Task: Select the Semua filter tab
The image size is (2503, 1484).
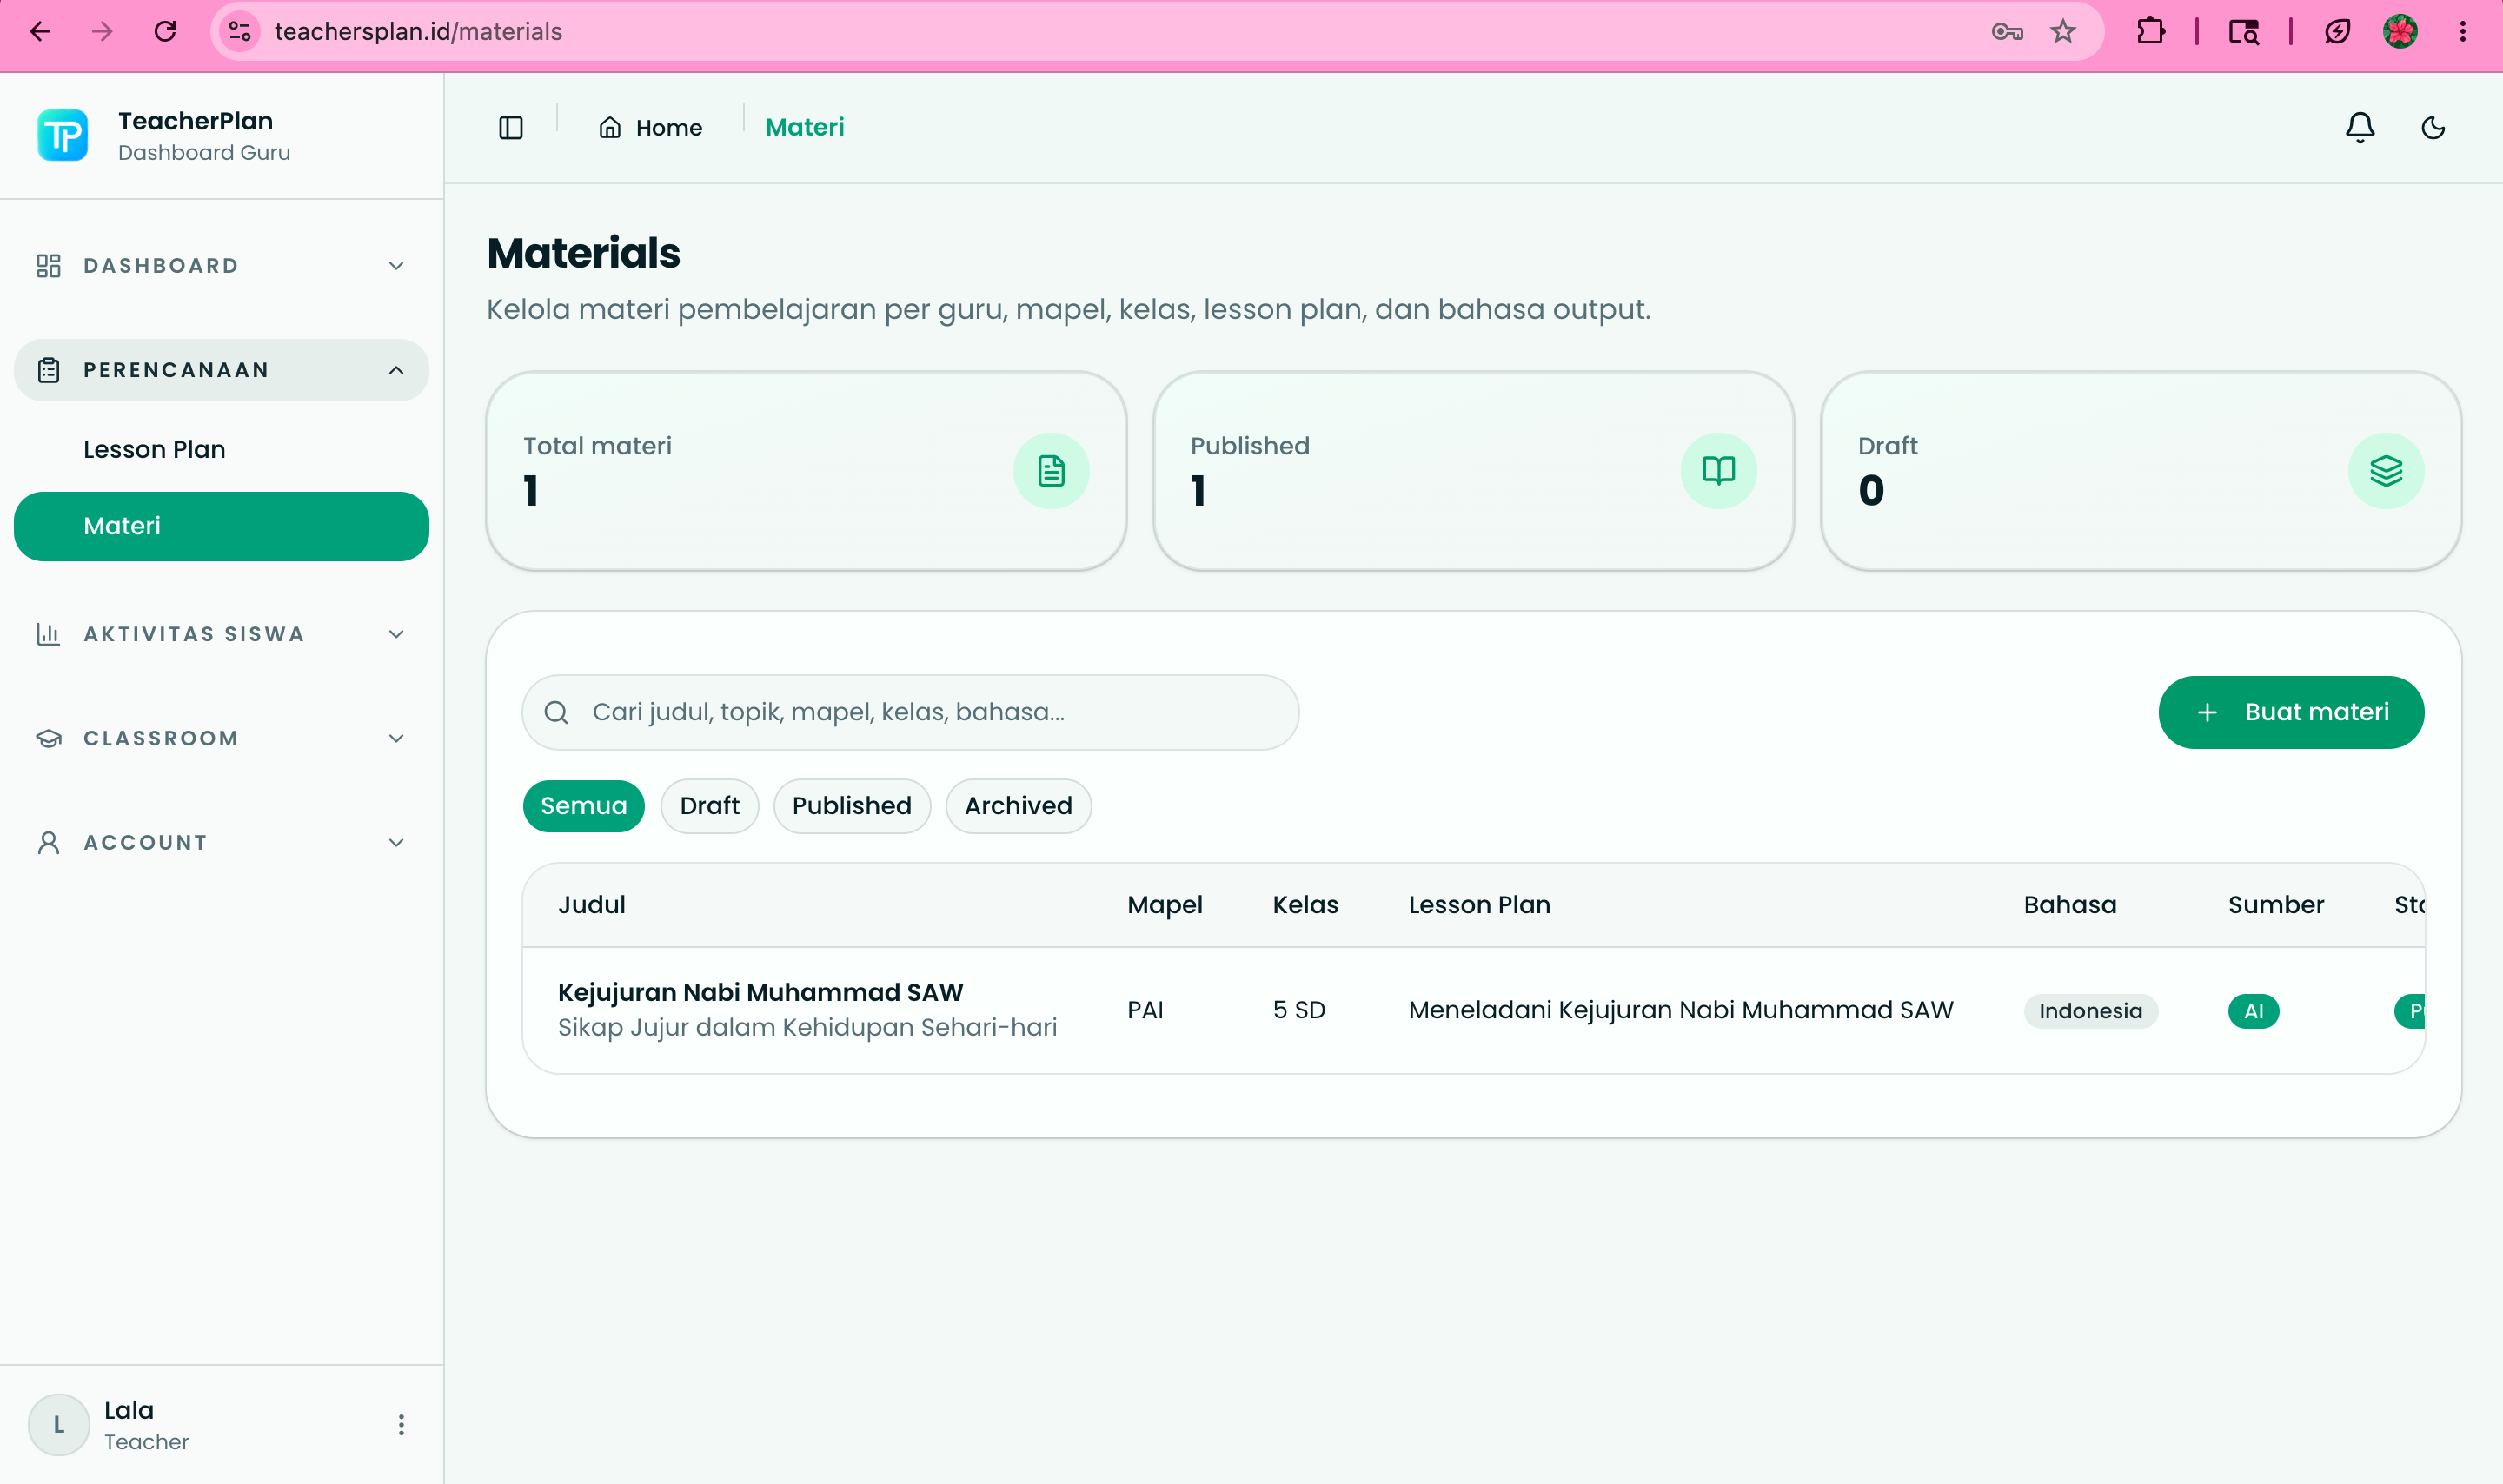Action: [x=583, y=806]
